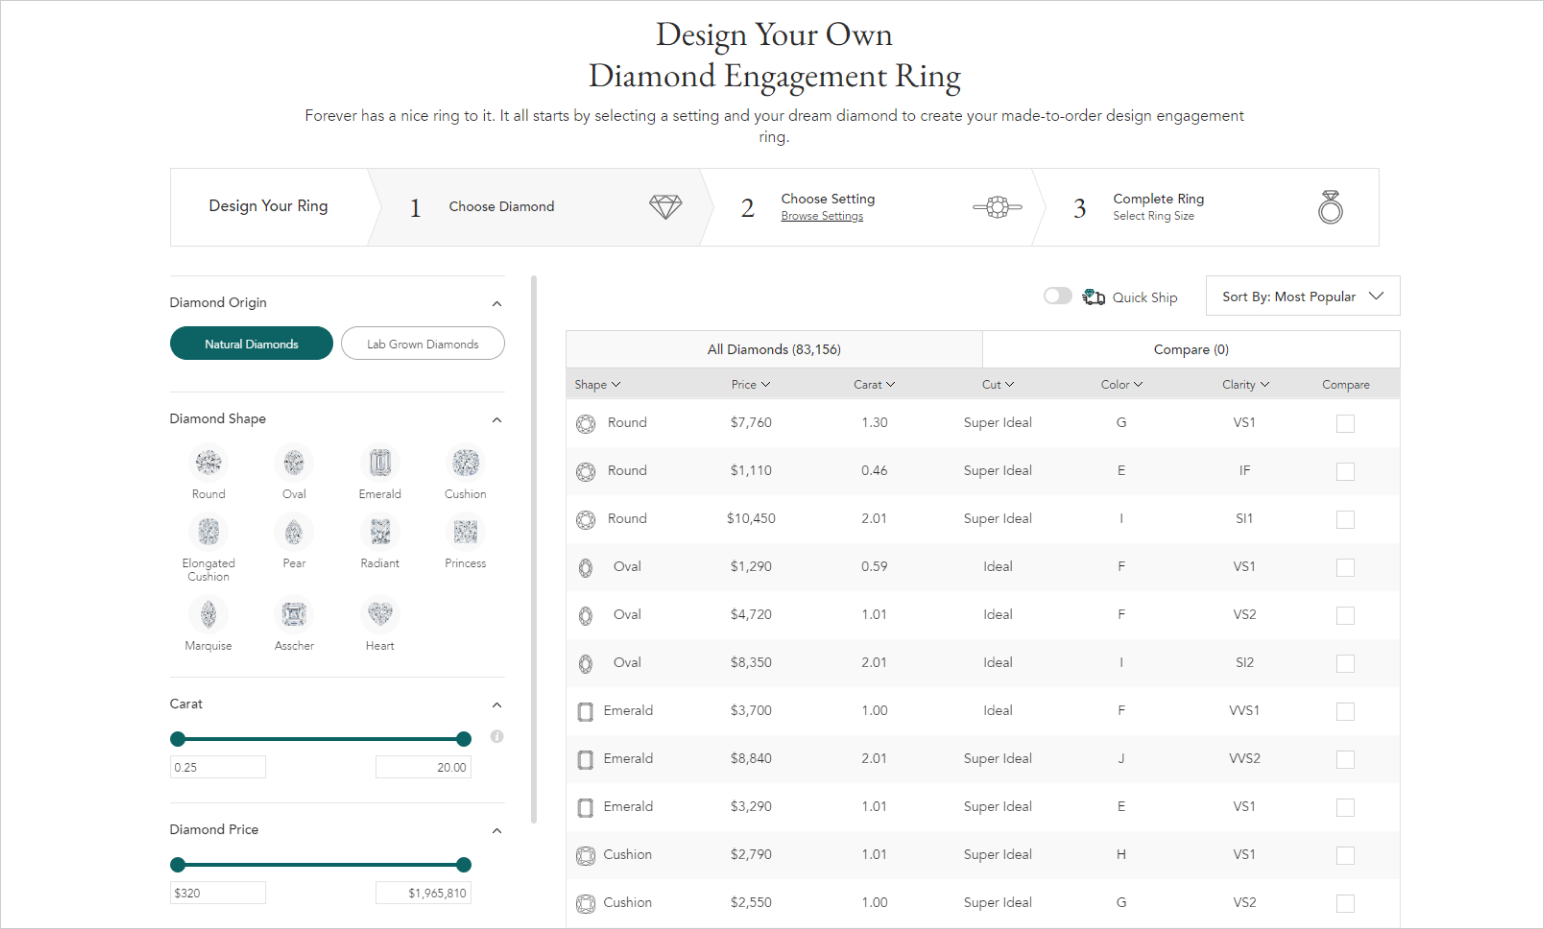
Task: Enable the Quick Ship toggle
Action: [x=1057, y=296]
